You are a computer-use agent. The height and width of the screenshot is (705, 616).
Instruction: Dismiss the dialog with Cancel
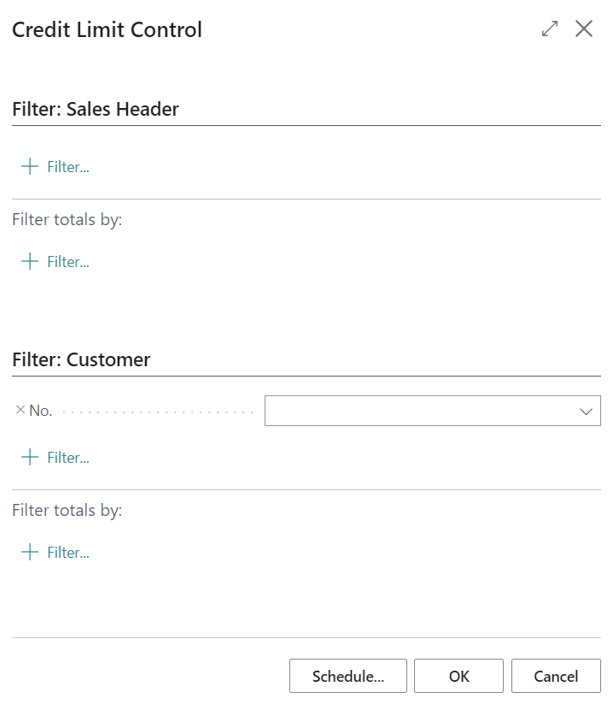tap(556, 676)
